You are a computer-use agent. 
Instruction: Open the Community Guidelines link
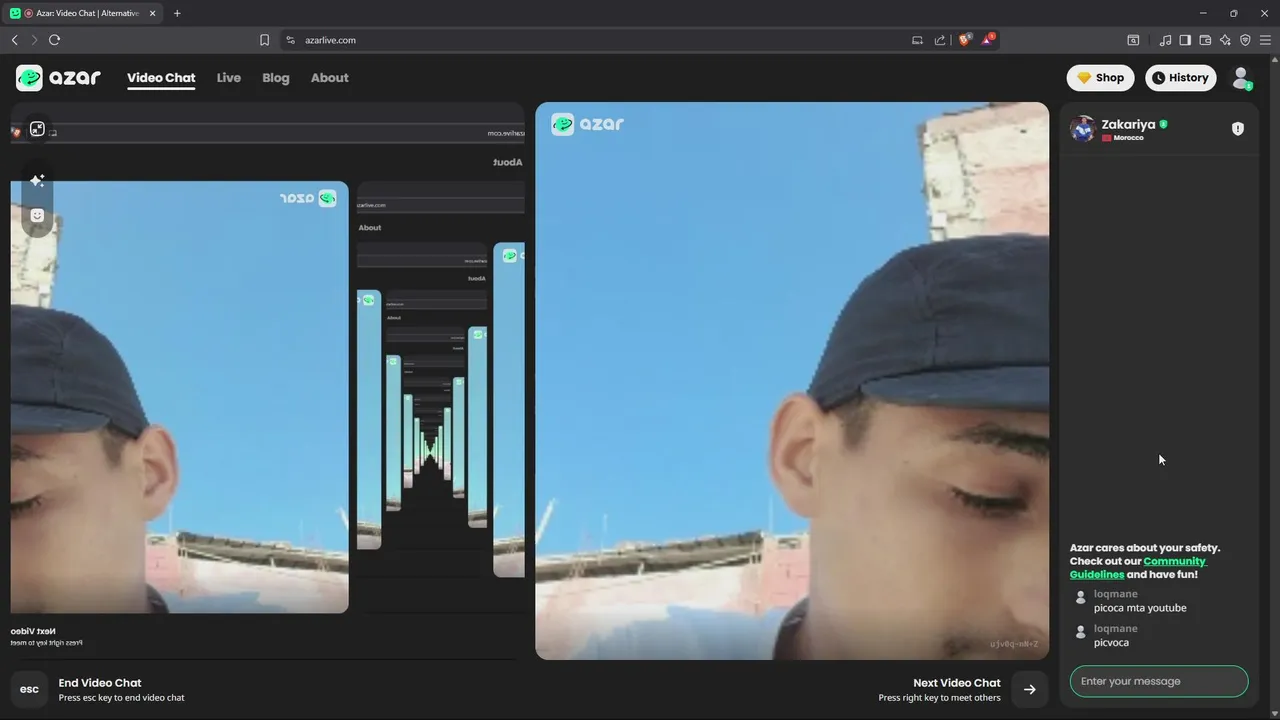[1138, 568]
